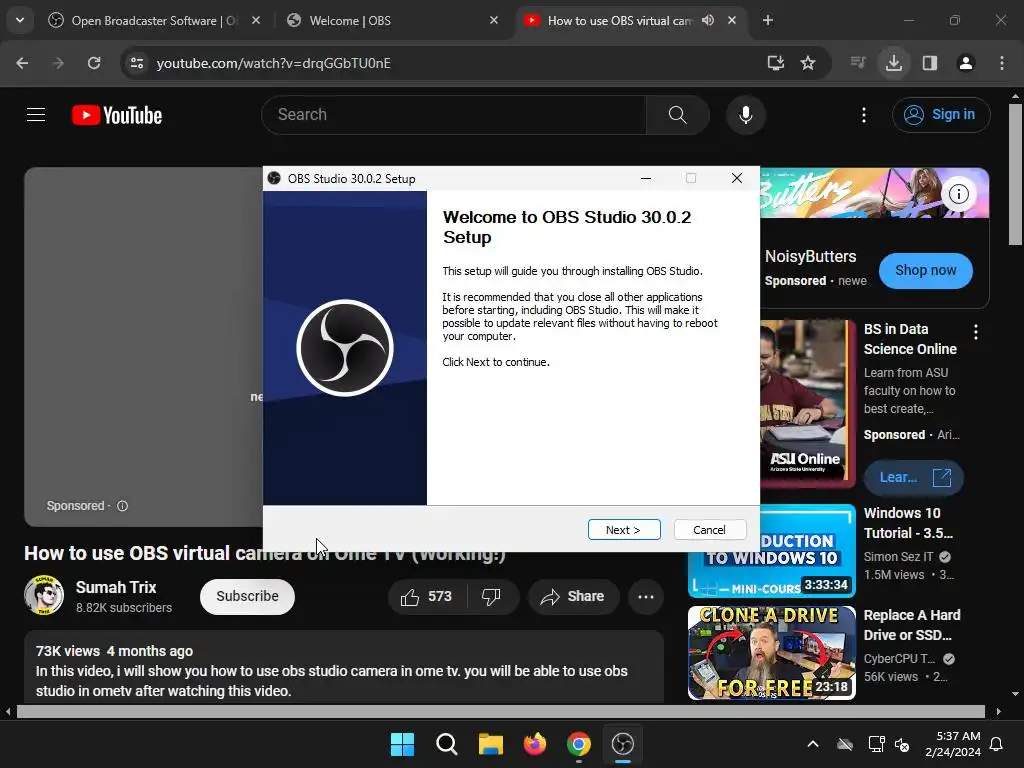
Task: Subscribe to Sumah Trix channel
Action: pyautogui.click(x=248, y=596)
